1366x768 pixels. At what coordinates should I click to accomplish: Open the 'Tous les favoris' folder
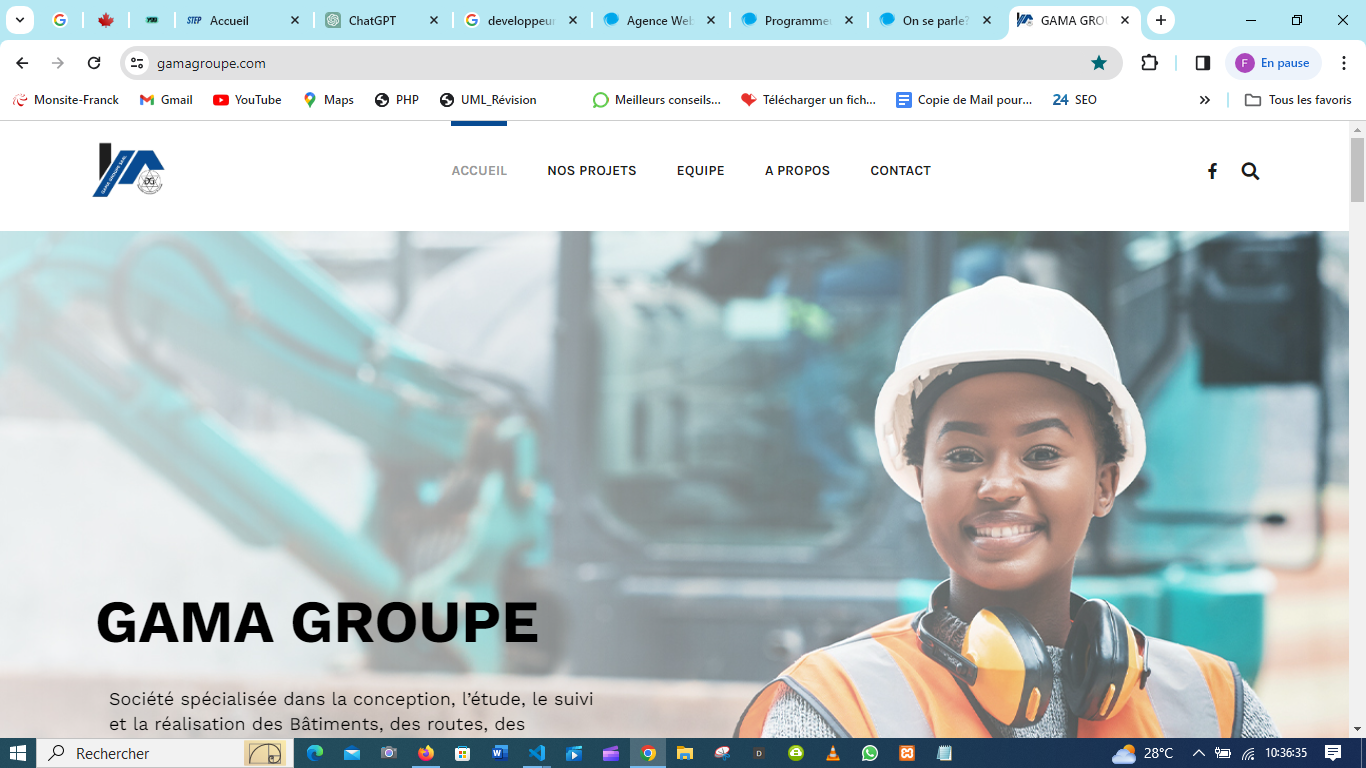[1298, 100]
